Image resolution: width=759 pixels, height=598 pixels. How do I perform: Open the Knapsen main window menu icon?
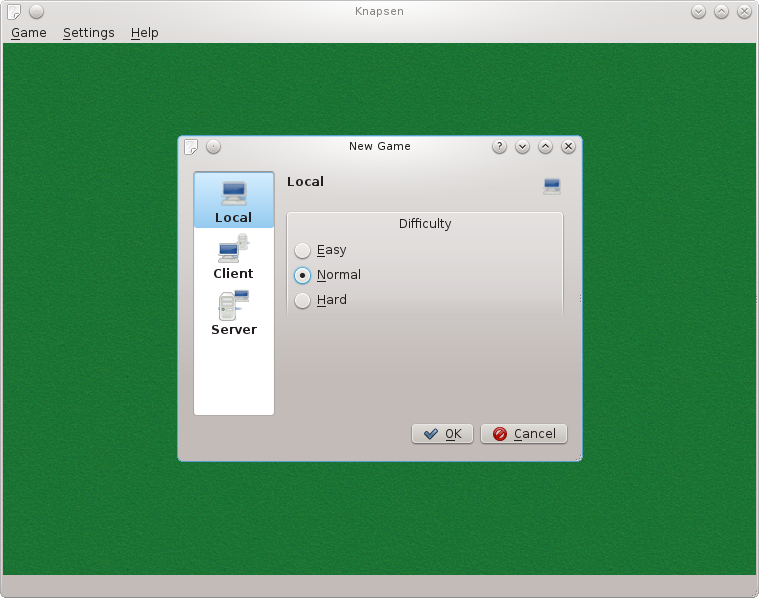pyautogui.click(x=14, y=12)
